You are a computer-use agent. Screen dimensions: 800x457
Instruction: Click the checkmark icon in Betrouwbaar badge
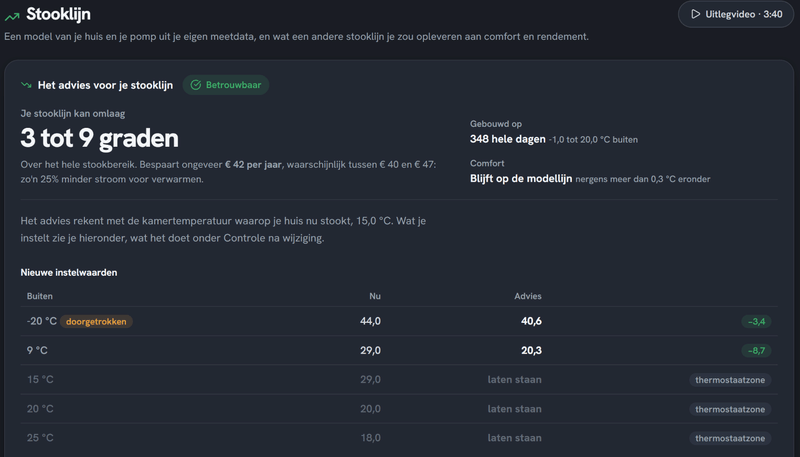(195, 85)
